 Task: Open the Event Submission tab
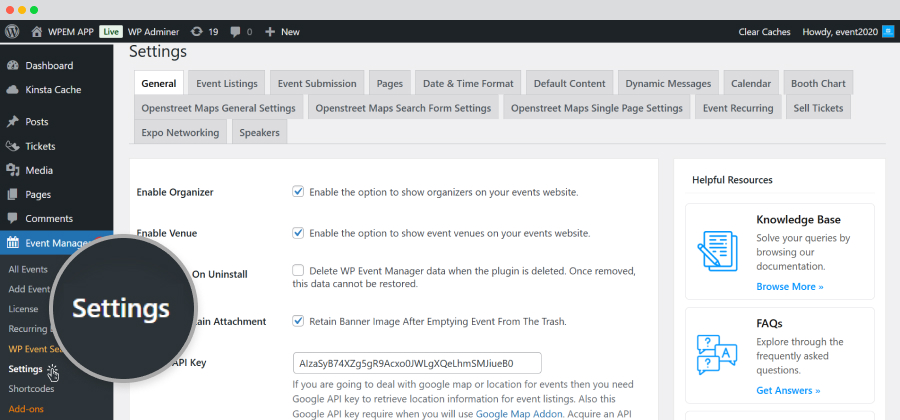pos(317,83)
